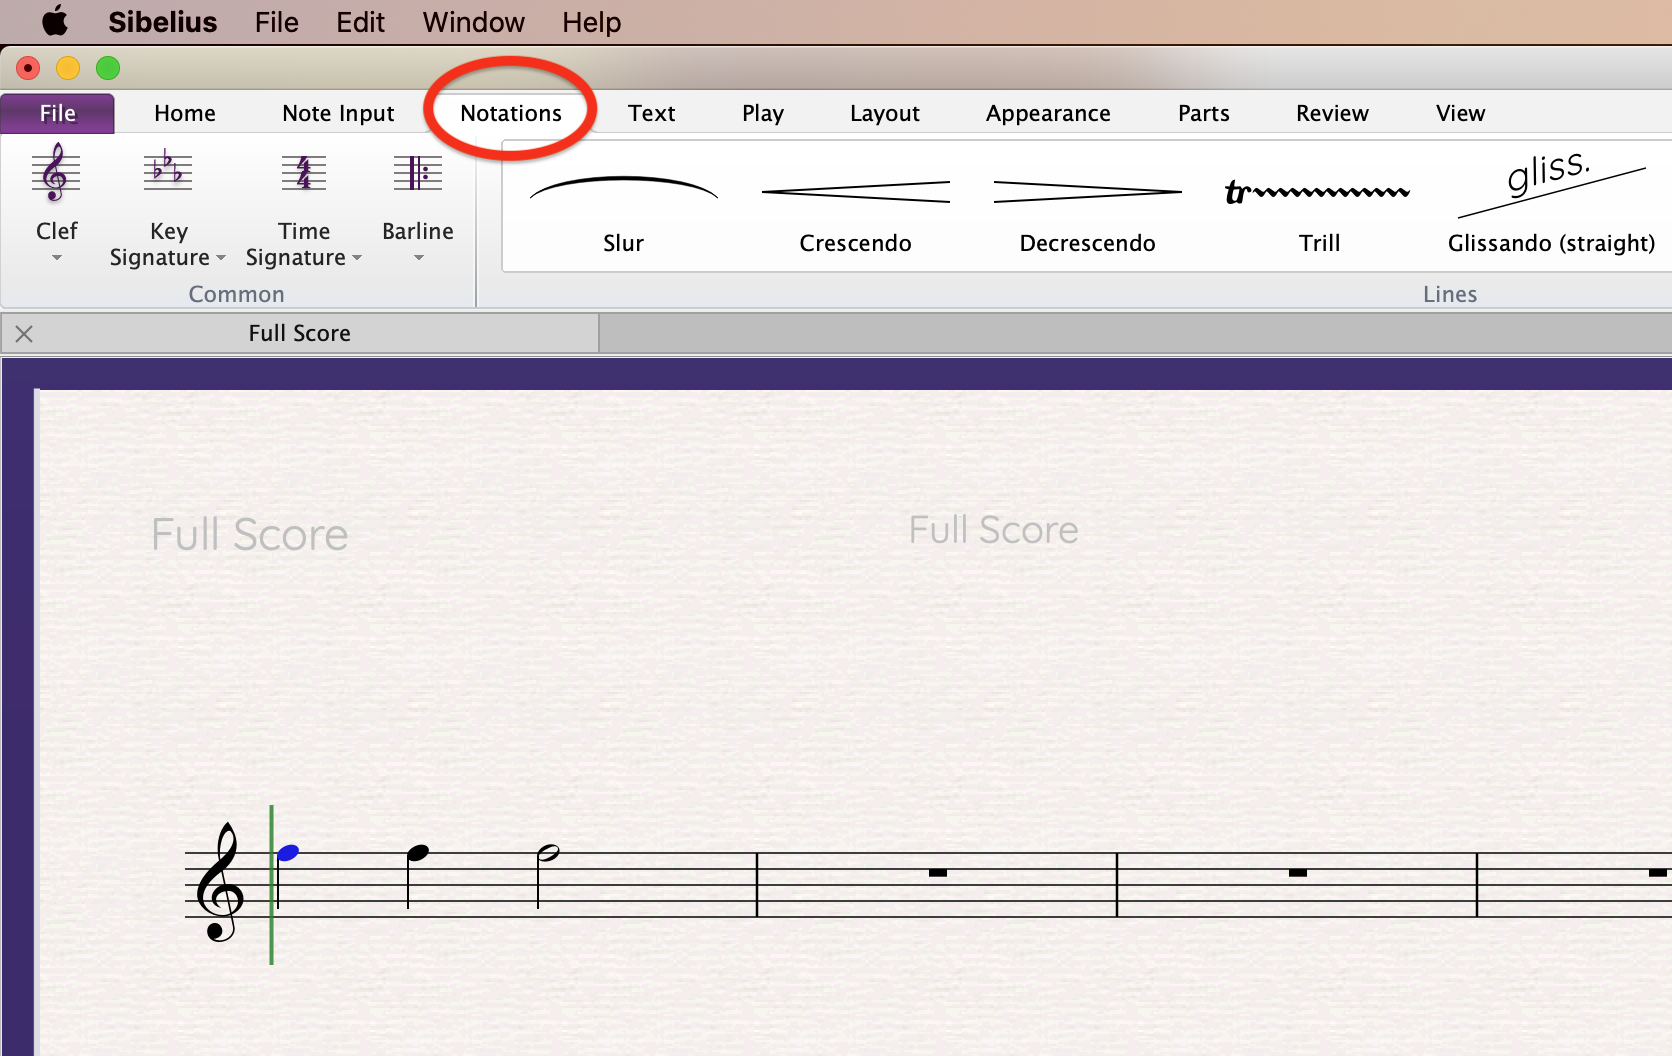The width and height of the screenshot is (1672, 1056).
Task: Switch to the Play ribbon tab
Action: pyautogui.click(x=763, y=114)
